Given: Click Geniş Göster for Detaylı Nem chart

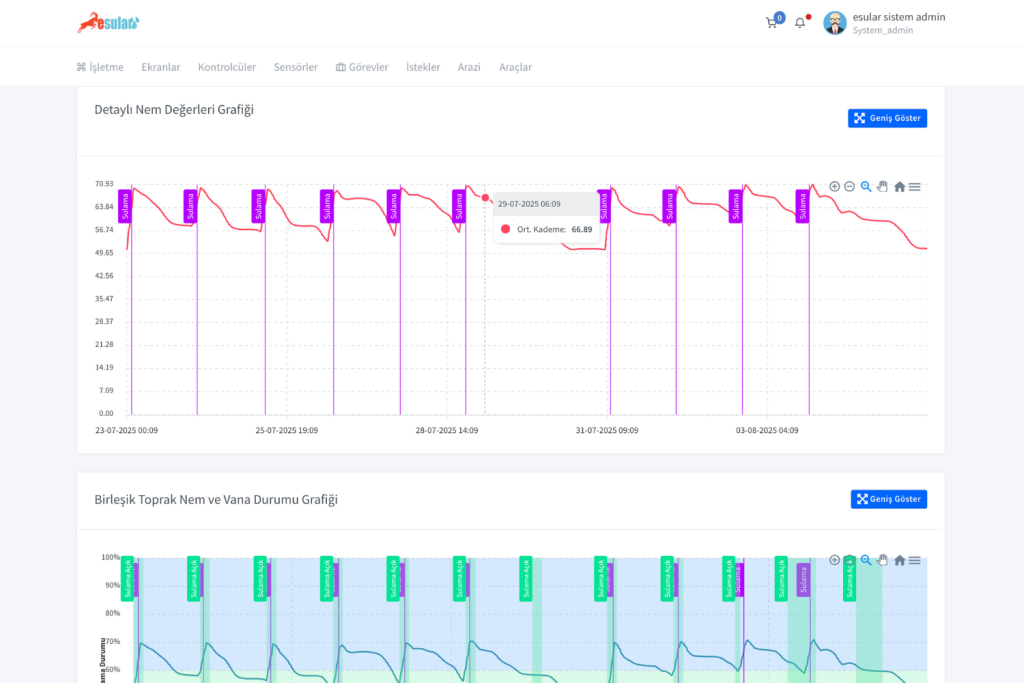Looking at the screenshot, I should [887, 118].
